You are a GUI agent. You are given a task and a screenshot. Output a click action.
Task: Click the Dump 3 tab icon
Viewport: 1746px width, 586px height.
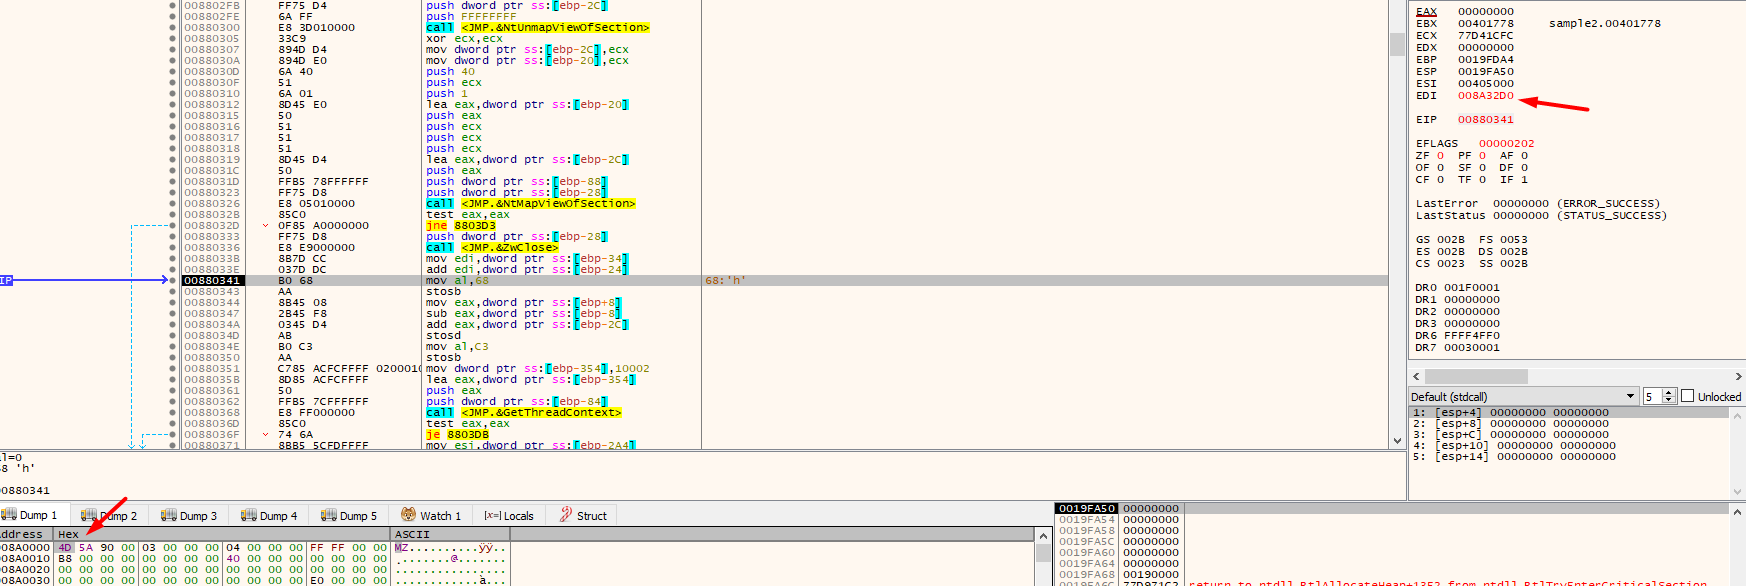tap(168, 515)
